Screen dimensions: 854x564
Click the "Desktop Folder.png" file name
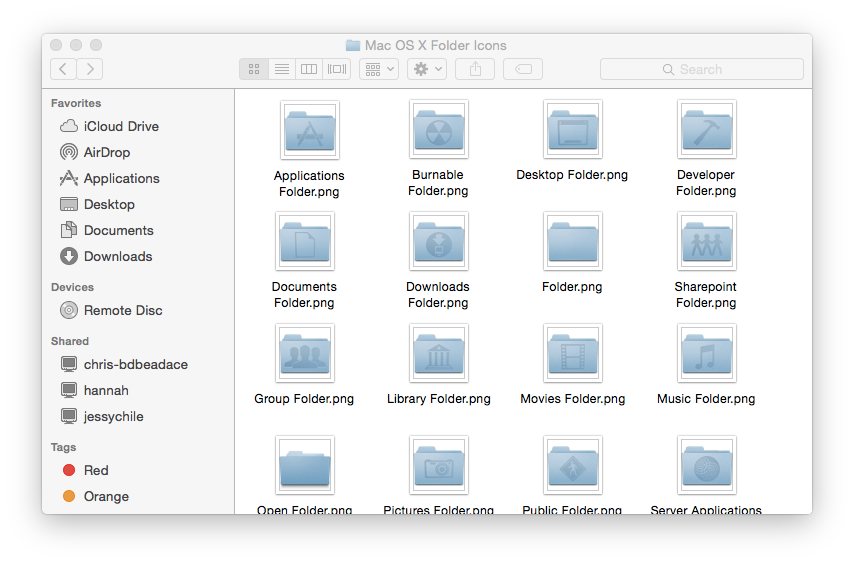572,175
